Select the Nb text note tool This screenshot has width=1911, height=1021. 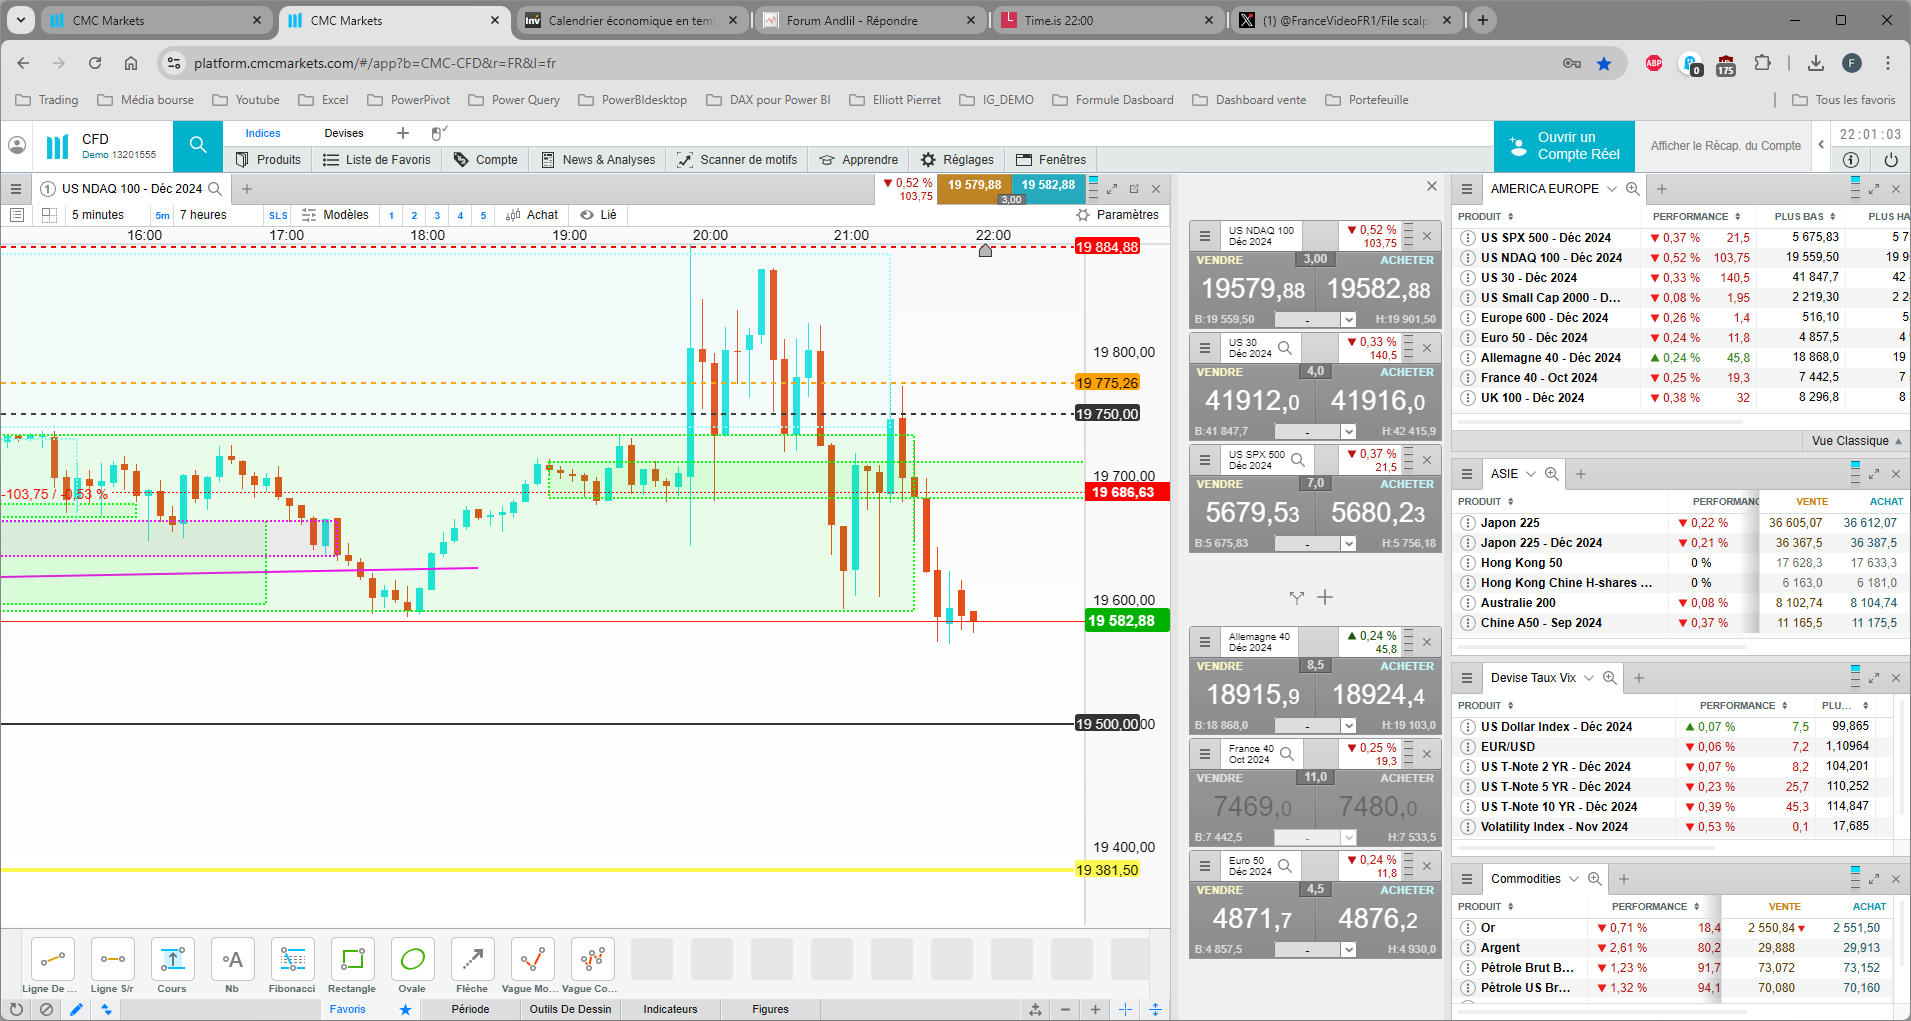click(x=232, y=960)
